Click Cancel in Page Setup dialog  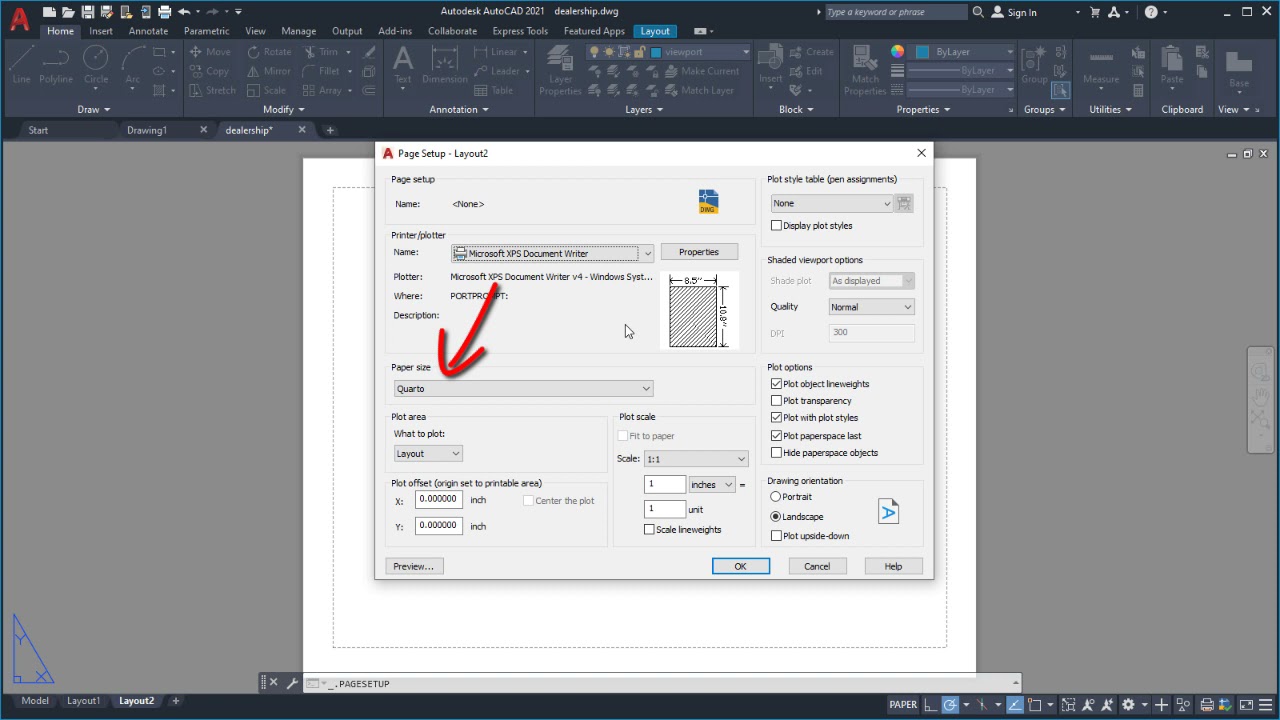[817, 566]
